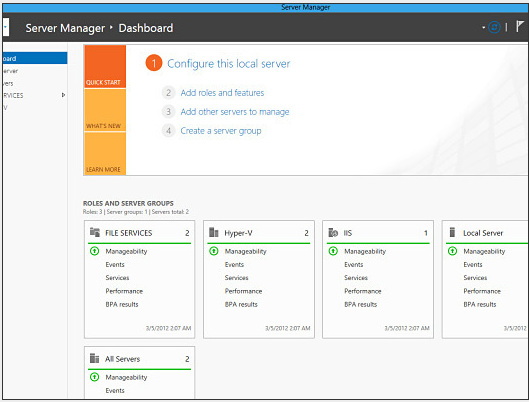Image resolution: width=529 pixels, height=402 pixels.
Task: Click the orange step 1 circle
Action: (x=154, y=63)
